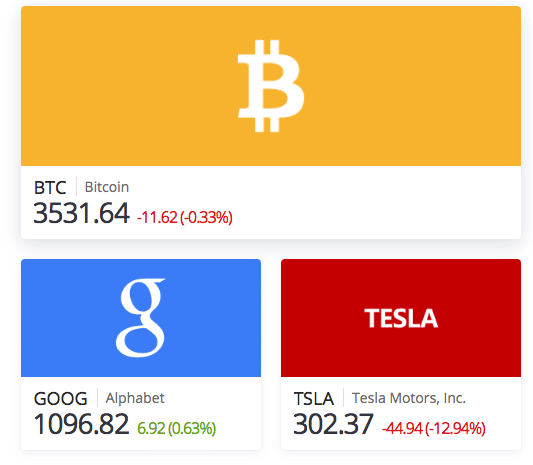Select the BTC ticker symbol

[50, 188]
